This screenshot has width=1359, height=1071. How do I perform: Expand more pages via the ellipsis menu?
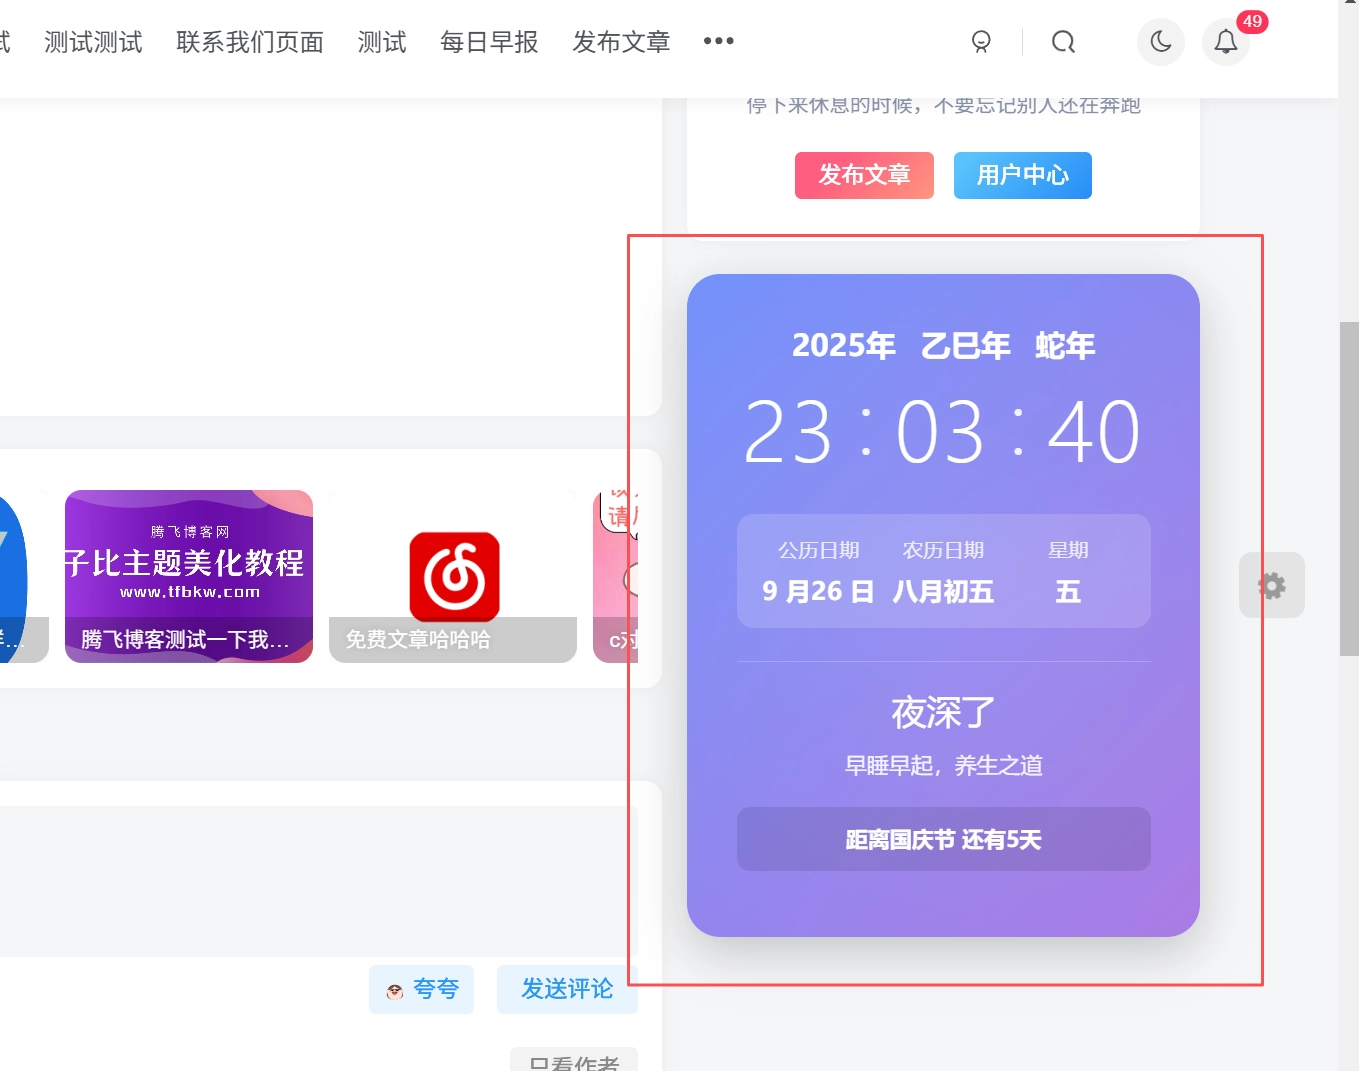(718, 42)
